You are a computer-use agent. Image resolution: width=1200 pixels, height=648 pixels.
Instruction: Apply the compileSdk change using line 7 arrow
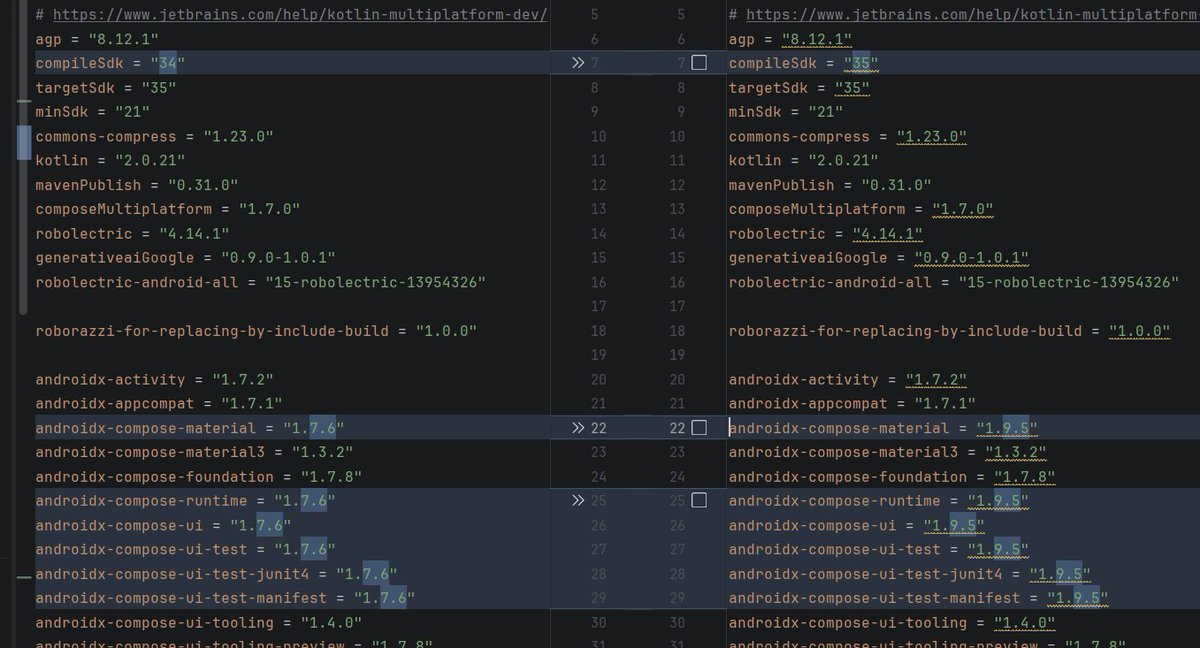click(x=577, y=63)
